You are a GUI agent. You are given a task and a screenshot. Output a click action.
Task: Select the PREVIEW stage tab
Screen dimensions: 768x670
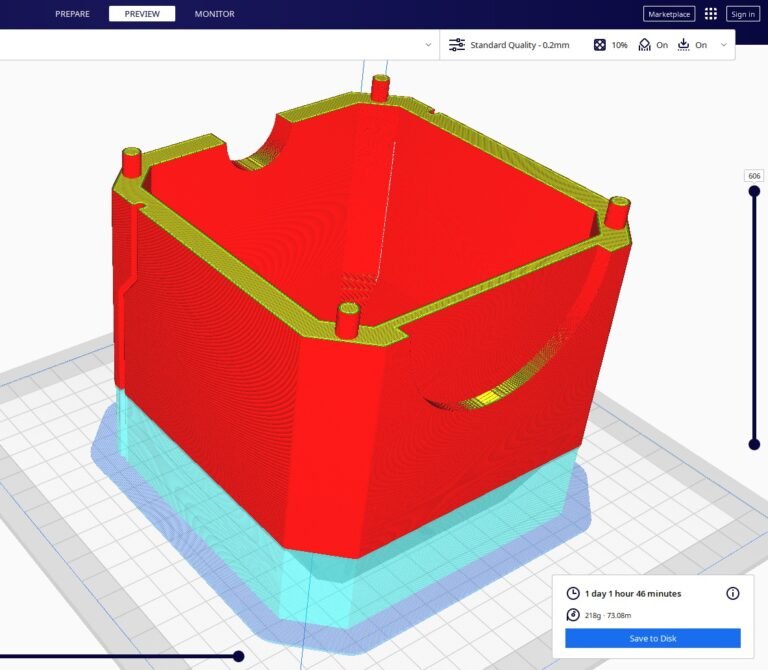pyautogui.click(x=142, y=14)
